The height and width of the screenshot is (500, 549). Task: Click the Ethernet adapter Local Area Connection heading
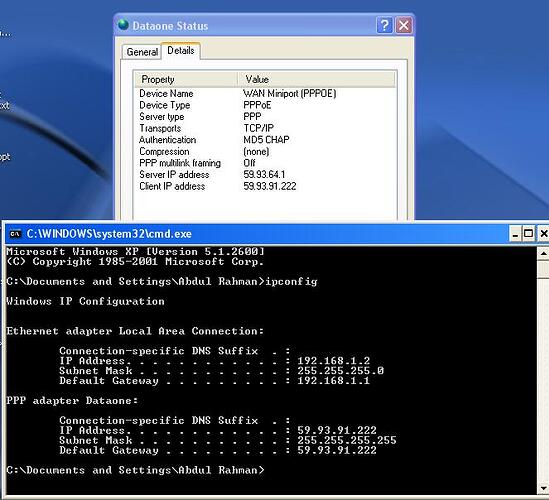[135, 331]
